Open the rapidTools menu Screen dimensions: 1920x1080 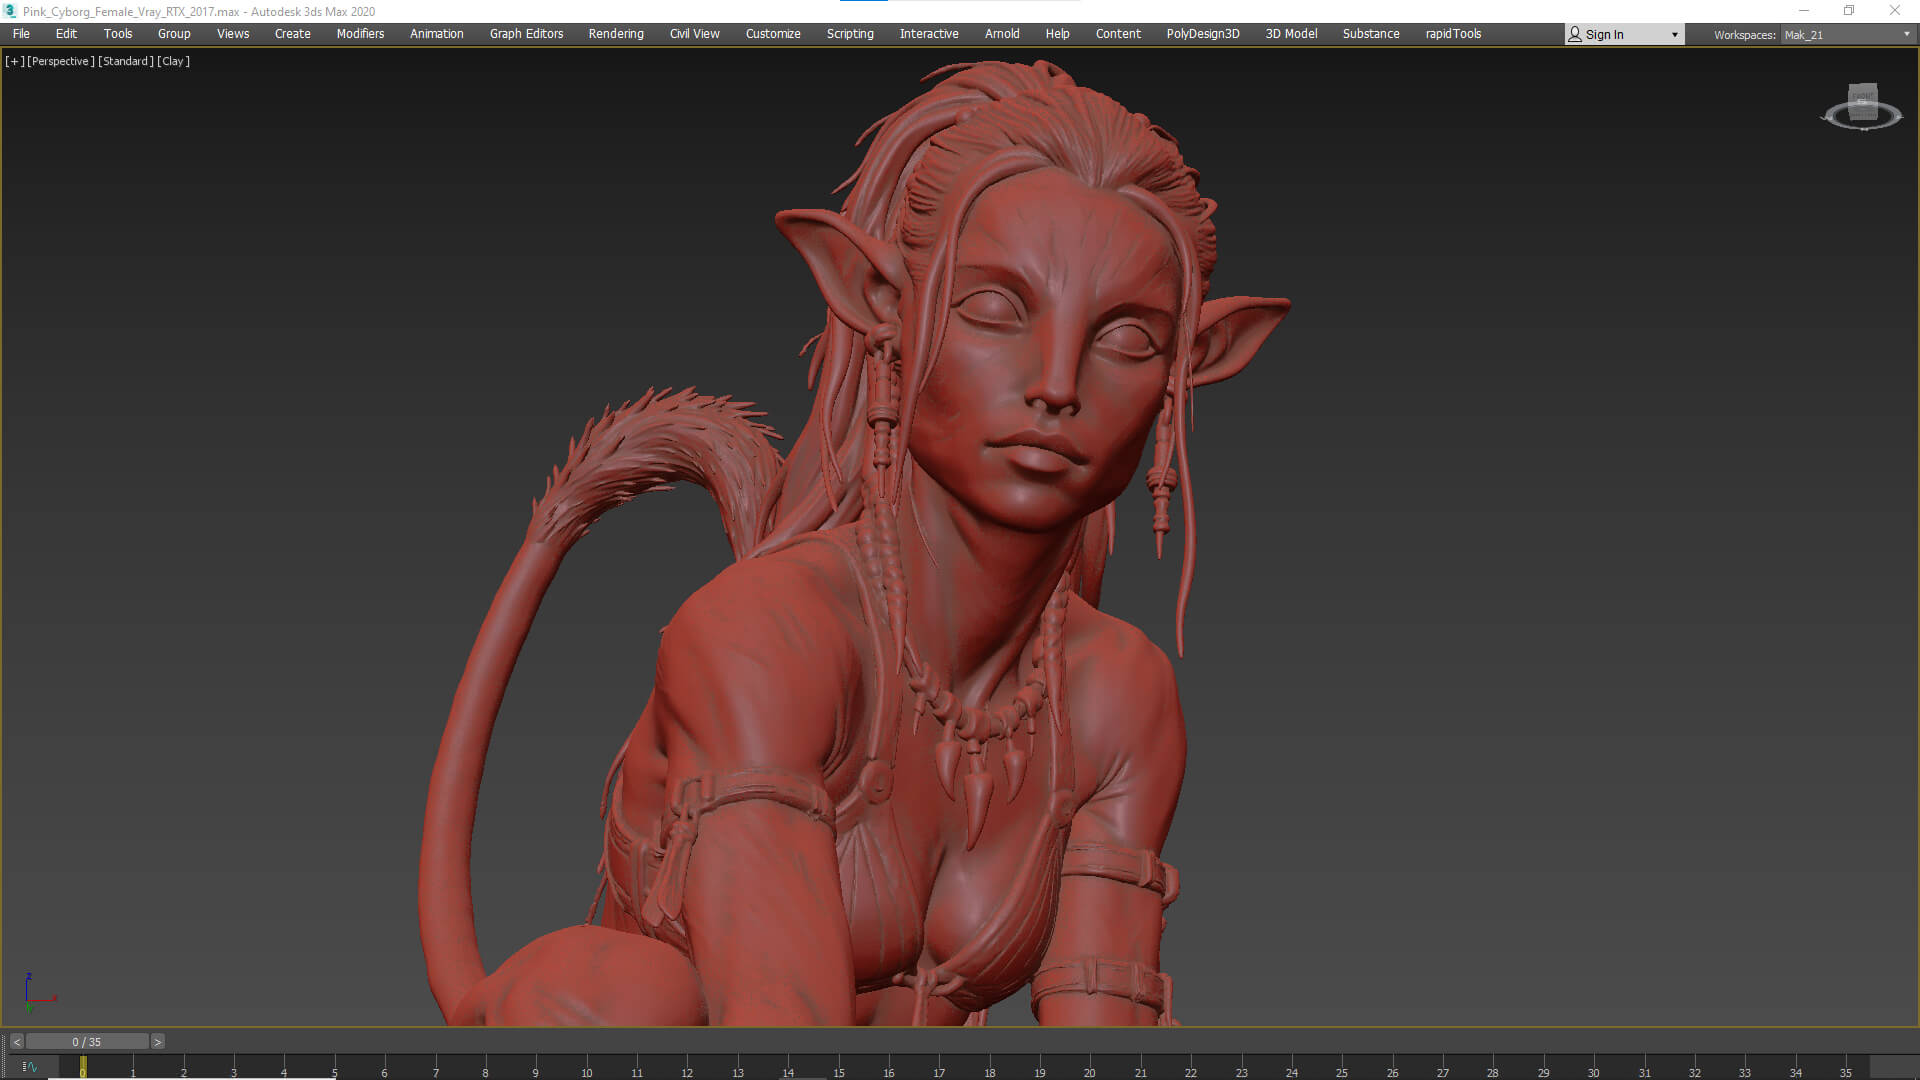[1453, 34]
